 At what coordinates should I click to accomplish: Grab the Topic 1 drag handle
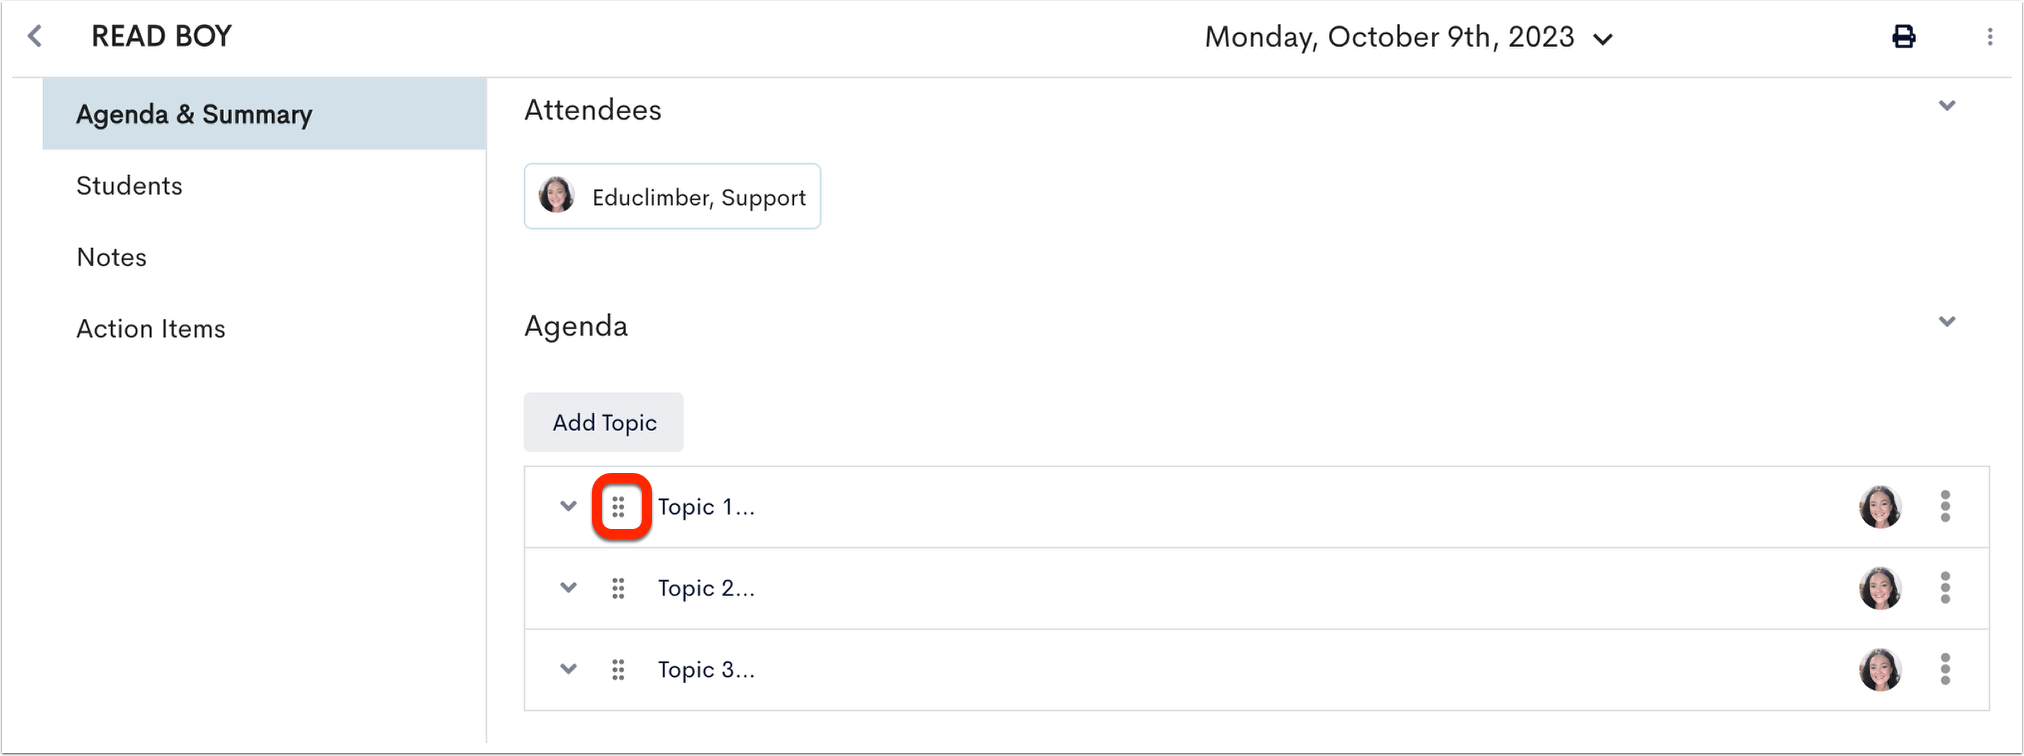619,507
